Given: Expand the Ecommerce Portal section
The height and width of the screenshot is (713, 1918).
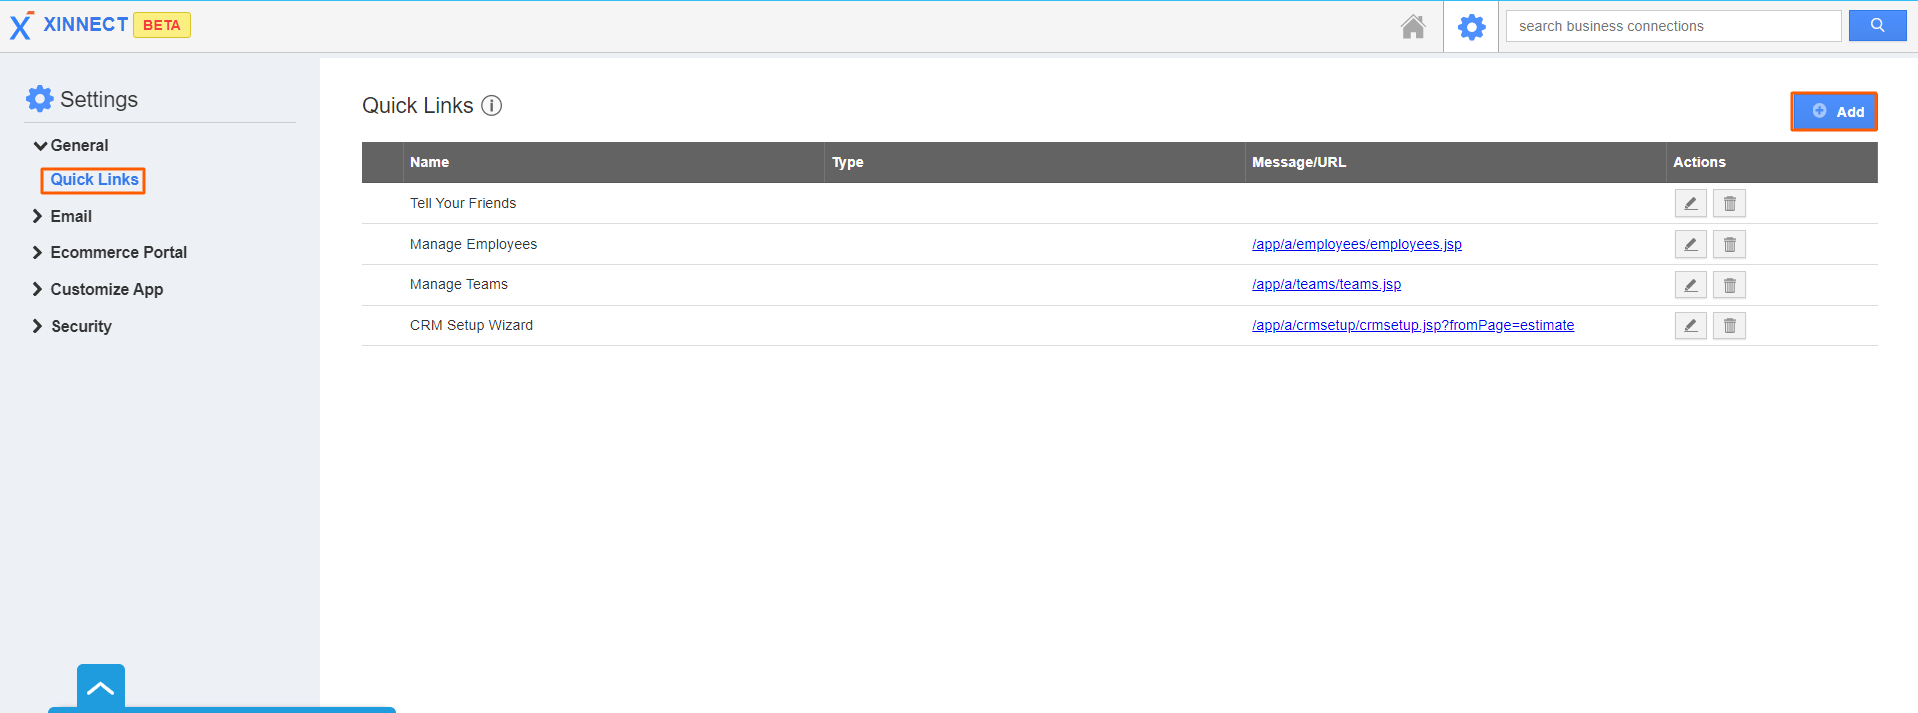Looking at the screenshot, I should (x=110, y=252).
